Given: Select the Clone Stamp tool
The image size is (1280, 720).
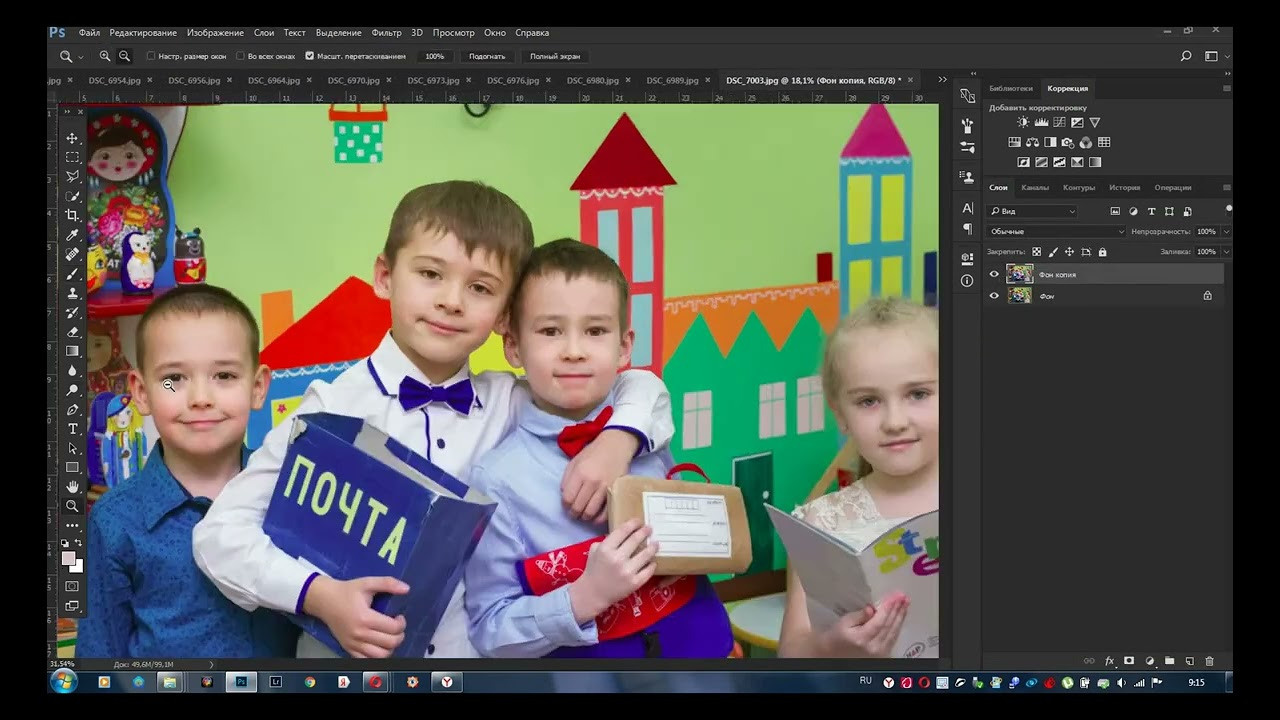Looking at the screenshot, I should 72,293.
